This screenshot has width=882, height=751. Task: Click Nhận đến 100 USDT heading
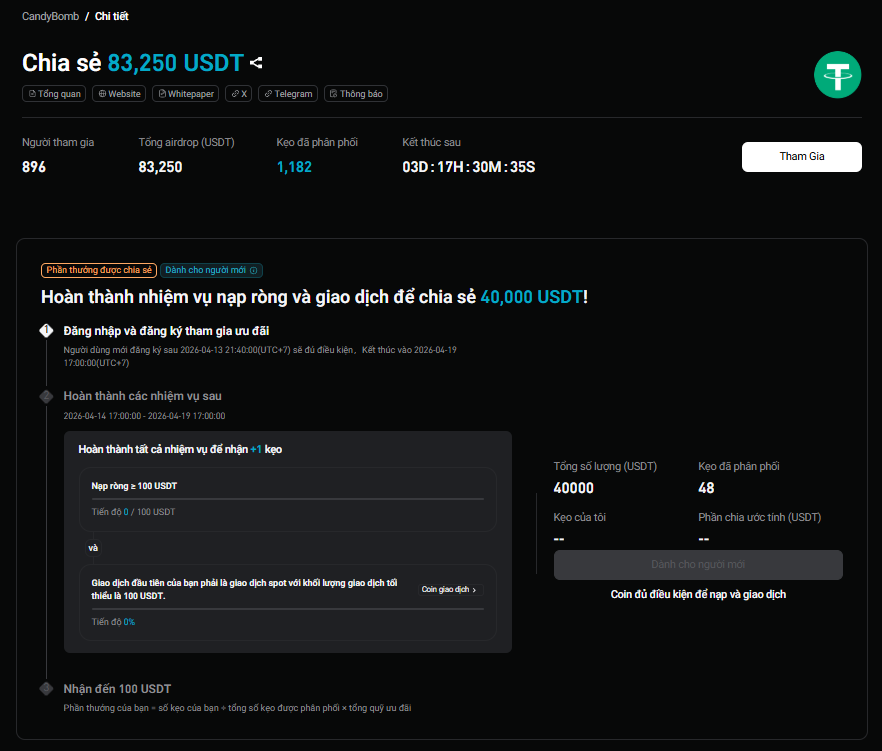pos(117,689)
